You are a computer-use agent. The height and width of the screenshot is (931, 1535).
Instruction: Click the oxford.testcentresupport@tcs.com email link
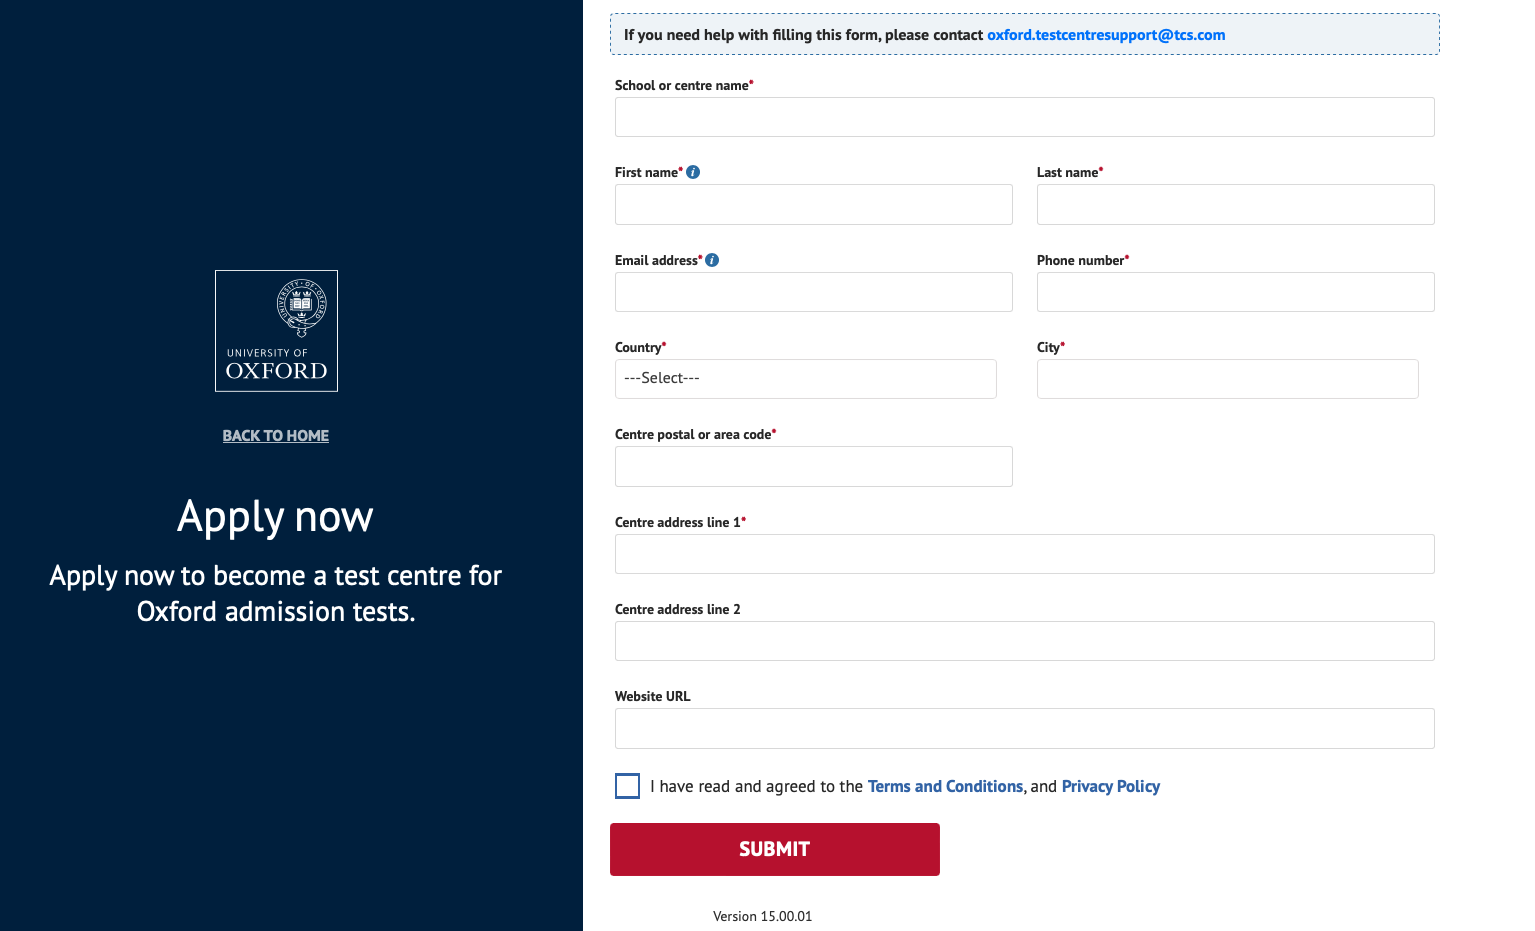click(1106, 35)
